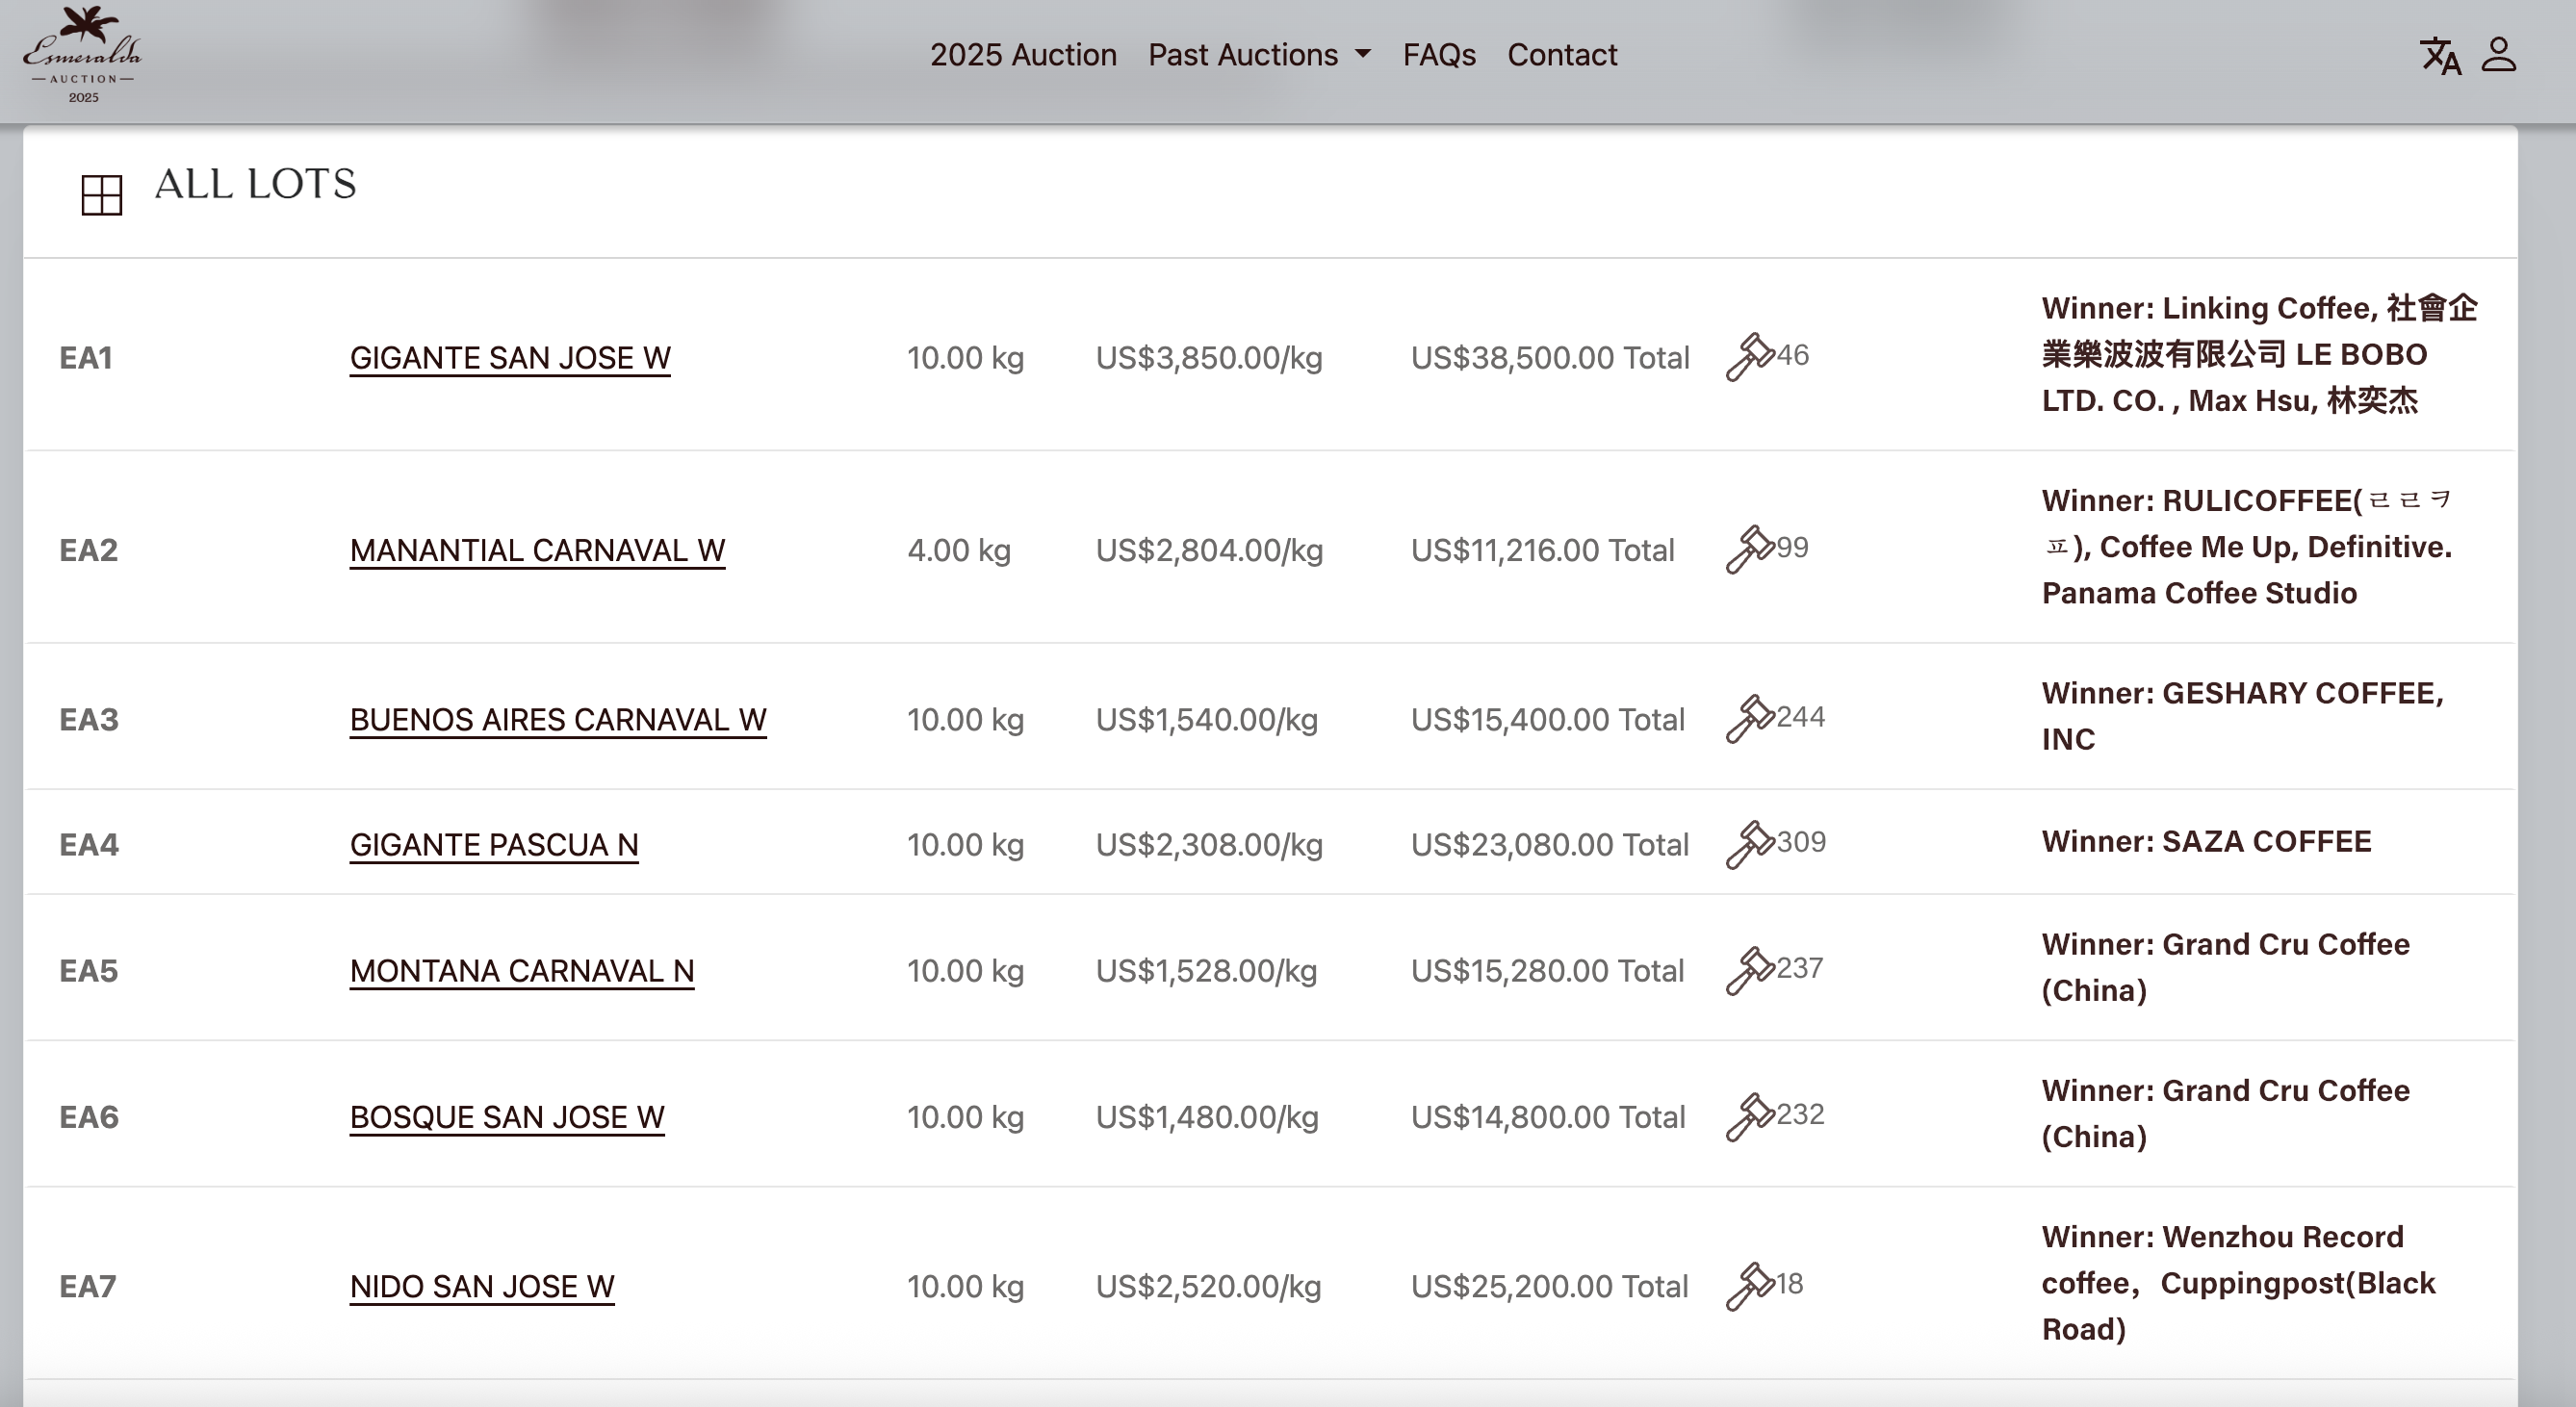Click the bid count 46

tap(1793, 355)
